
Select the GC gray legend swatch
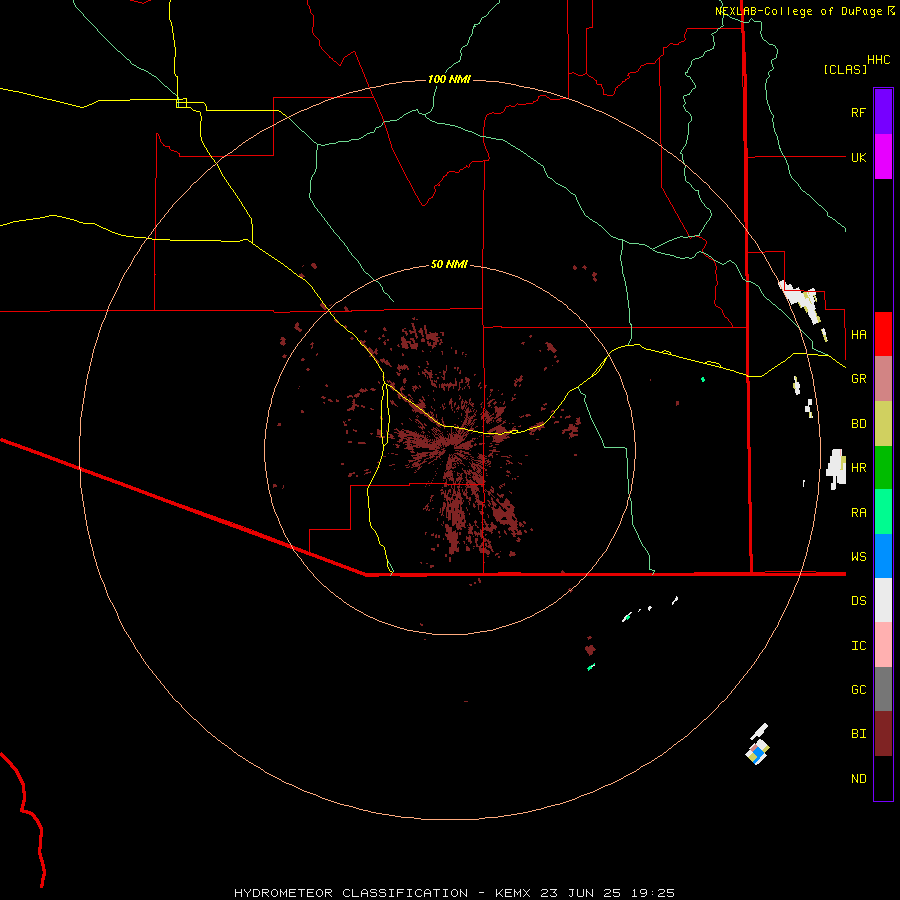pyautogui.click(x=883, y=689)
